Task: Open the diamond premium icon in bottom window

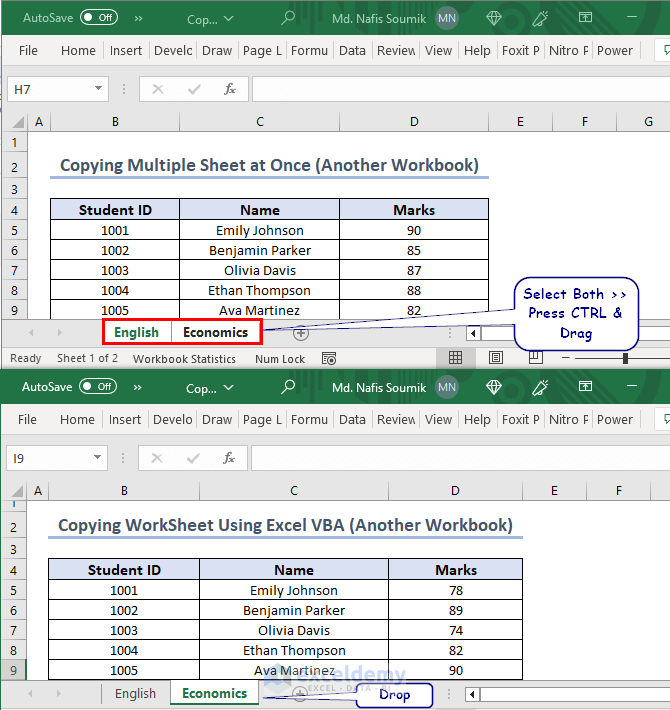Action: [x=494, y=387]
